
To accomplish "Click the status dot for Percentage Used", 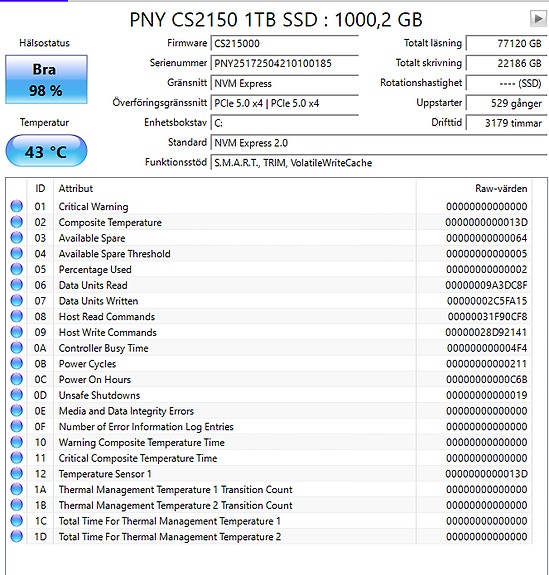I will 17,269.
